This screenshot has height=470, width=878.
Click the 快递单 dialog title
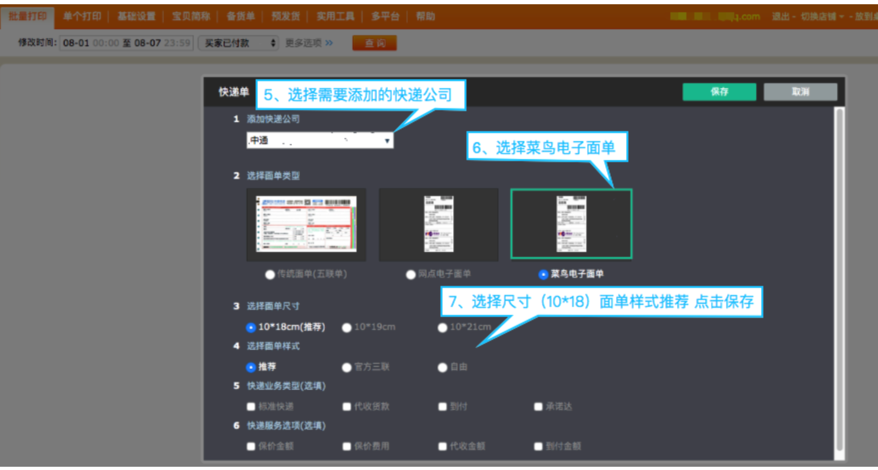(x=234, y=92)
